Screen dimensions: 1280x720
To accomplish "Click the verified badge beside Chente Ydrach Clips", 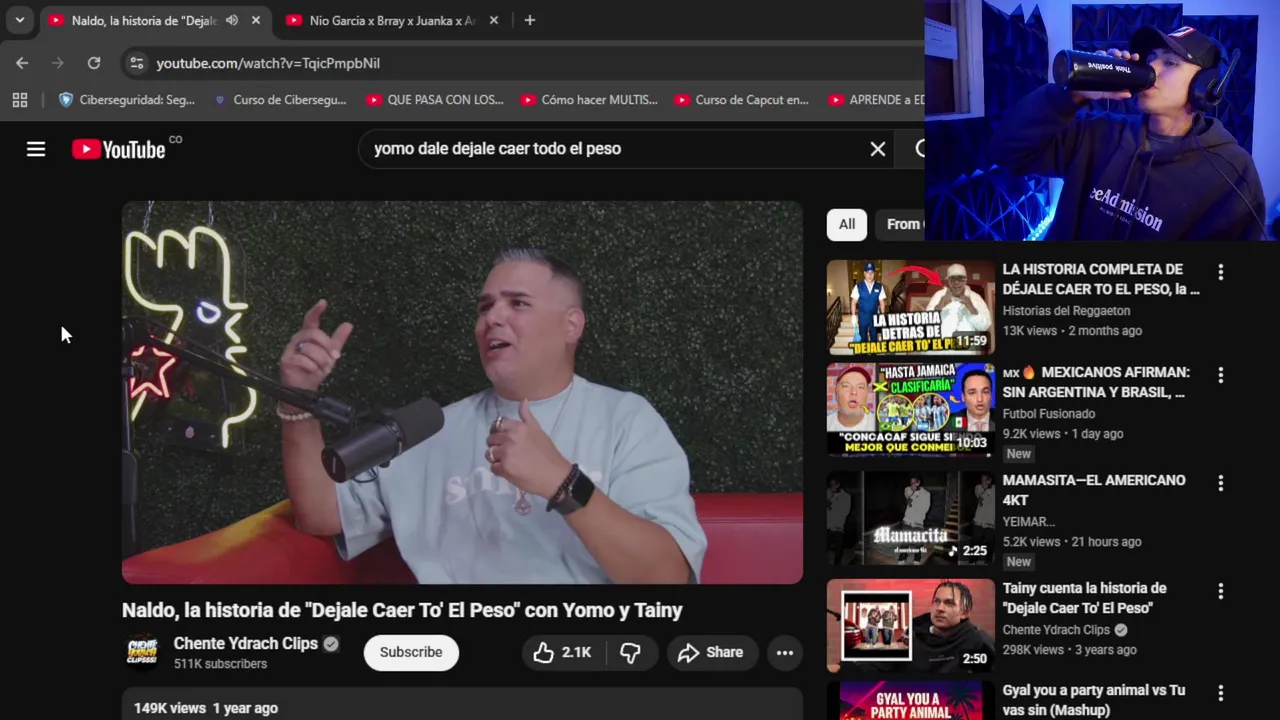I will click(x=331, y=644).
